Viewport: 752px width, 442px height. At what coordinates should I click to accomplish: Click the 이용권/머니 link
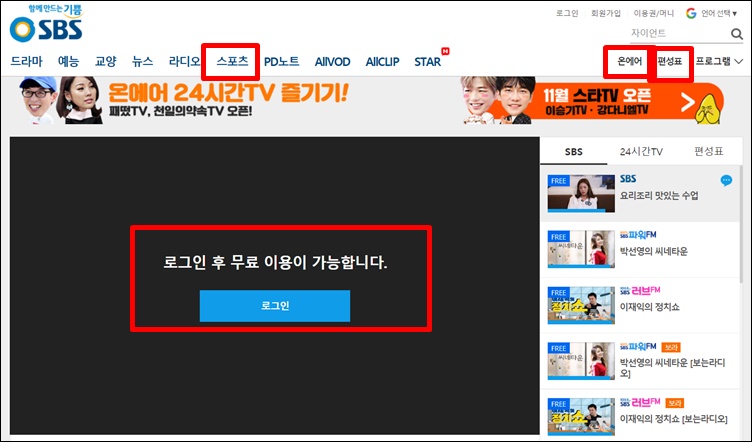(654, 13)
